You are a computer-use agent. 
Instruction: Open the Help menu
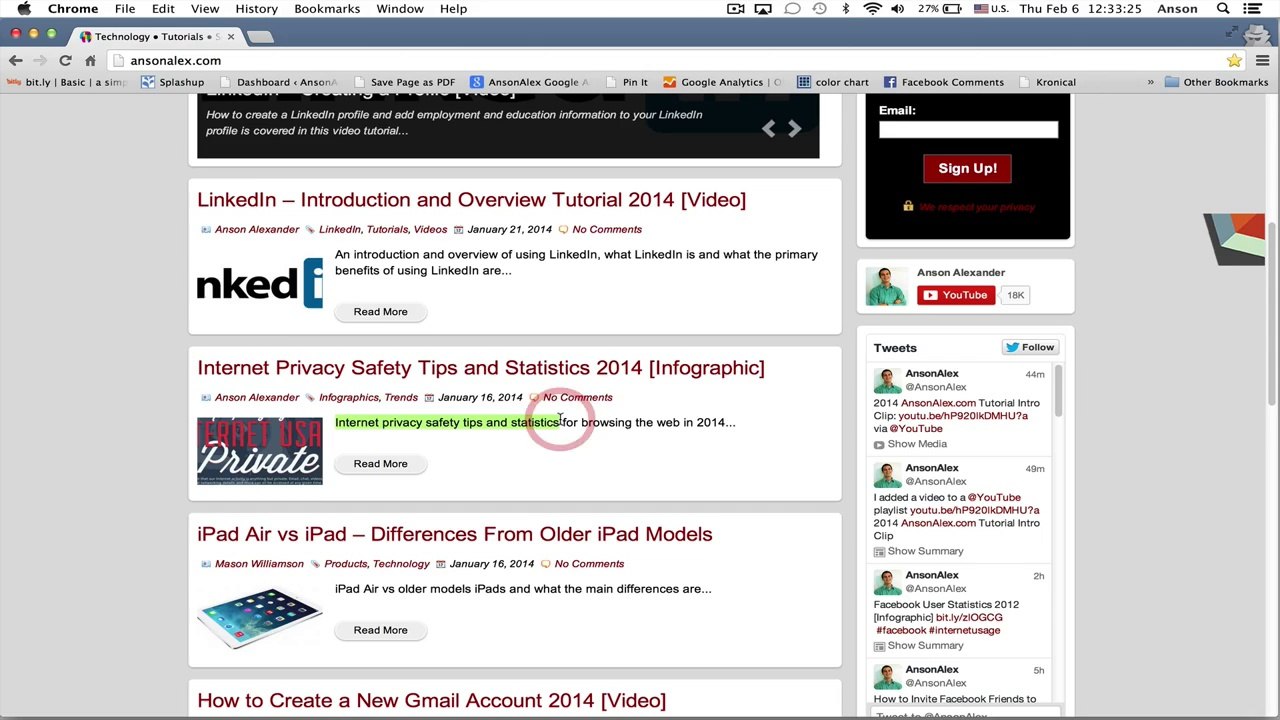tap(453, 9)
